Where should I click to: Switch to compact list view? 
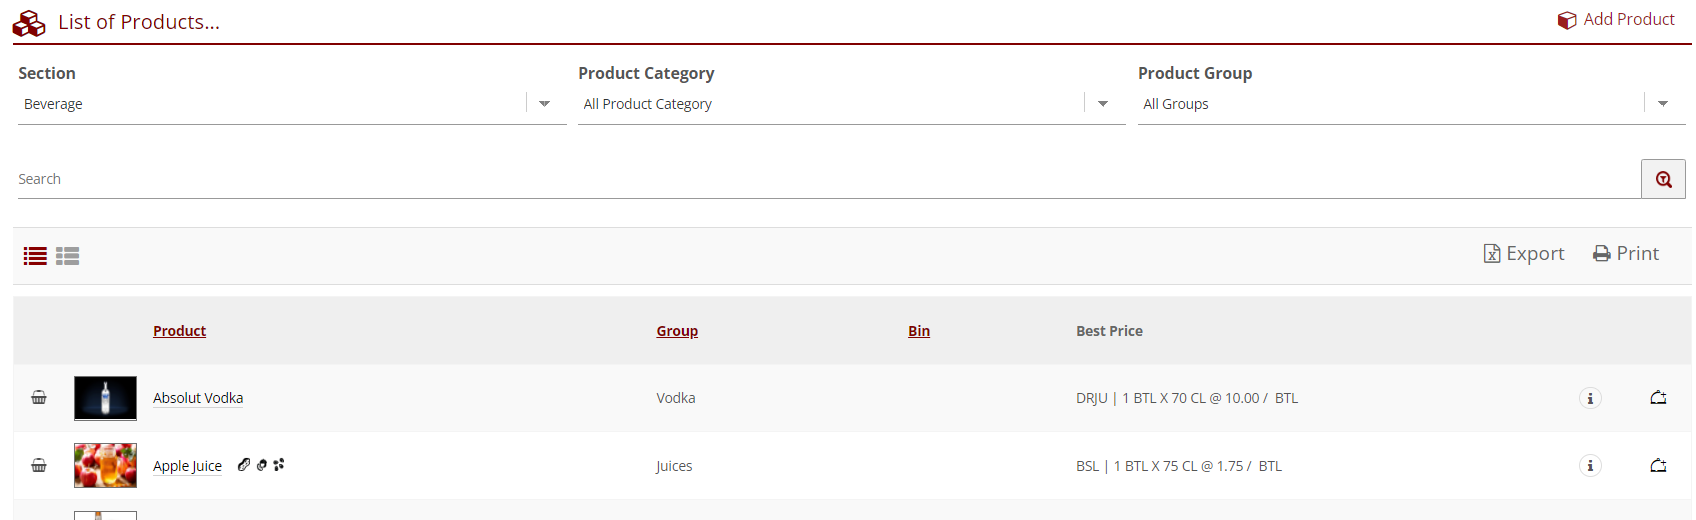pos(35,256)
